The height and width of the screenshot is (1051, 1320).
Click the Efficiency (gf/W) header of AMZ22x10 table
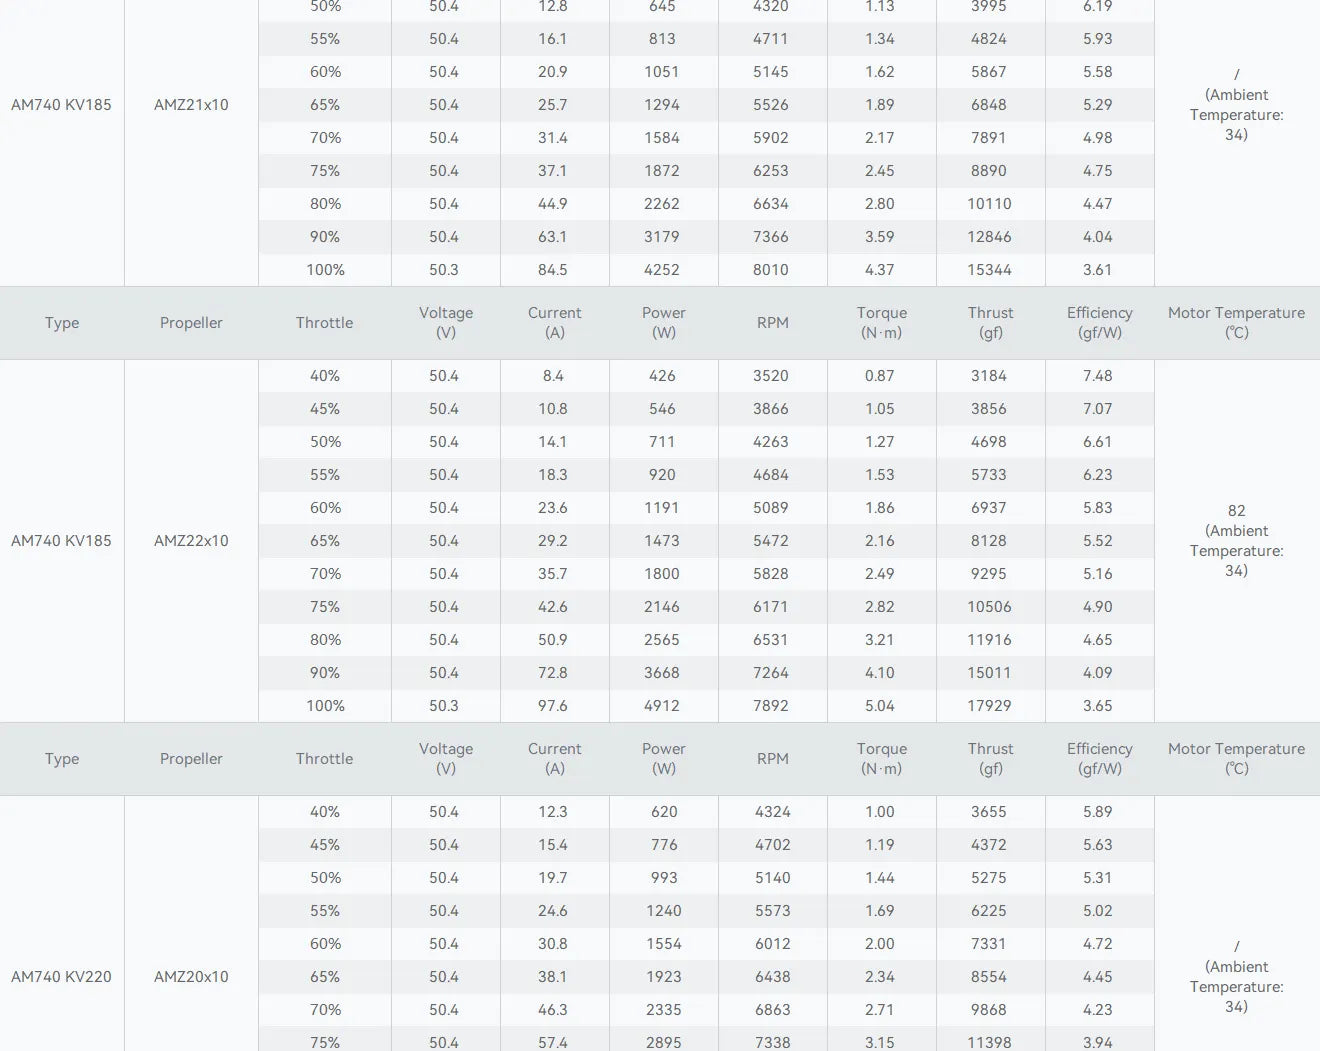click(x=1100, y=323)
